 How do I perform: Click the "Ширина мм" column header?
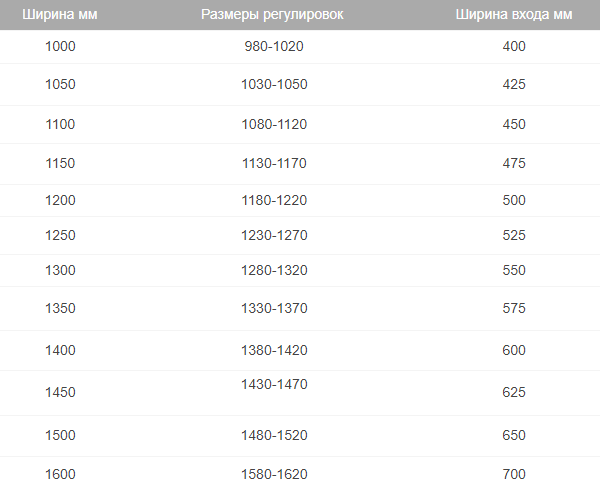click(x=60, y=15)
